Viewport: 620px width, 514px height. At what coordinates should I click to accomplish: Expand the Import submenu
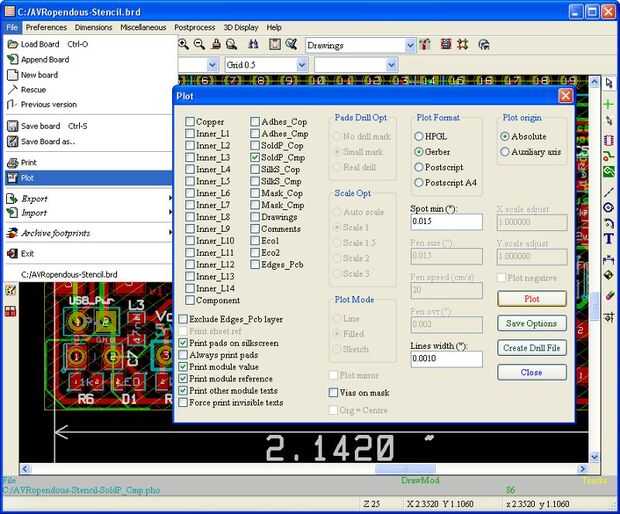click(x=89, y=213)
